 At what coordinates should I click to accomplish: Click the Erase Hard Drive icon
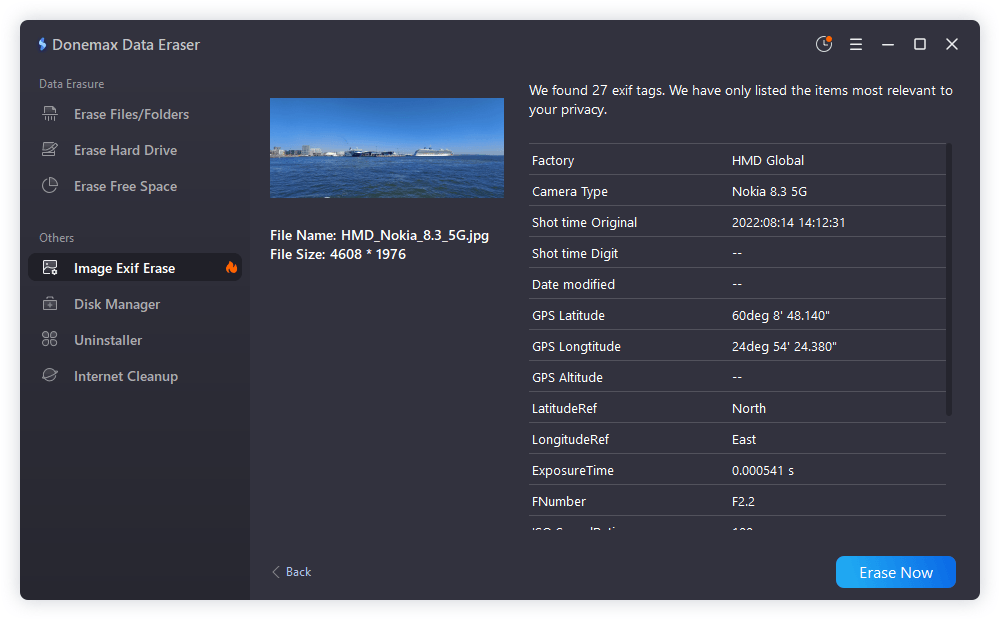(x=50, y=150)
